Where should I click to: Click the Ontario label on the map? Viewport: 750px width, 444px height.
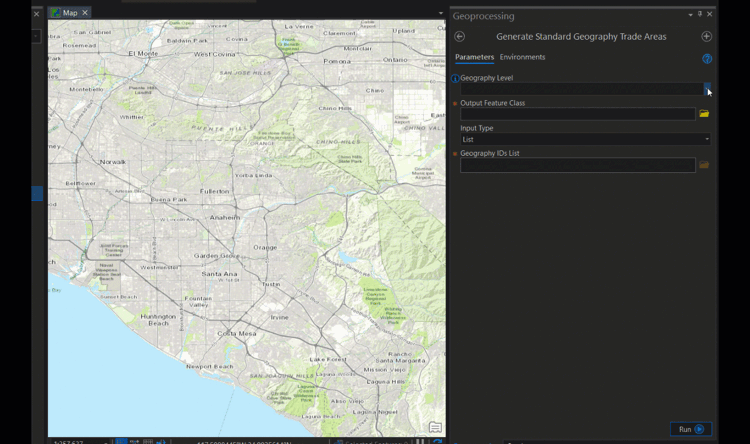[x=395, y=59]
